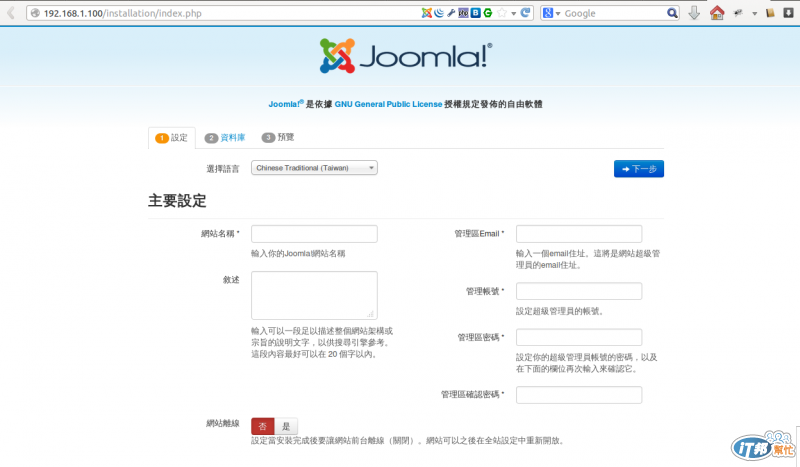The width and height of the screenshot is (800, 467).
Task: Select the 設定 tab
Action: tap(172, 138)
